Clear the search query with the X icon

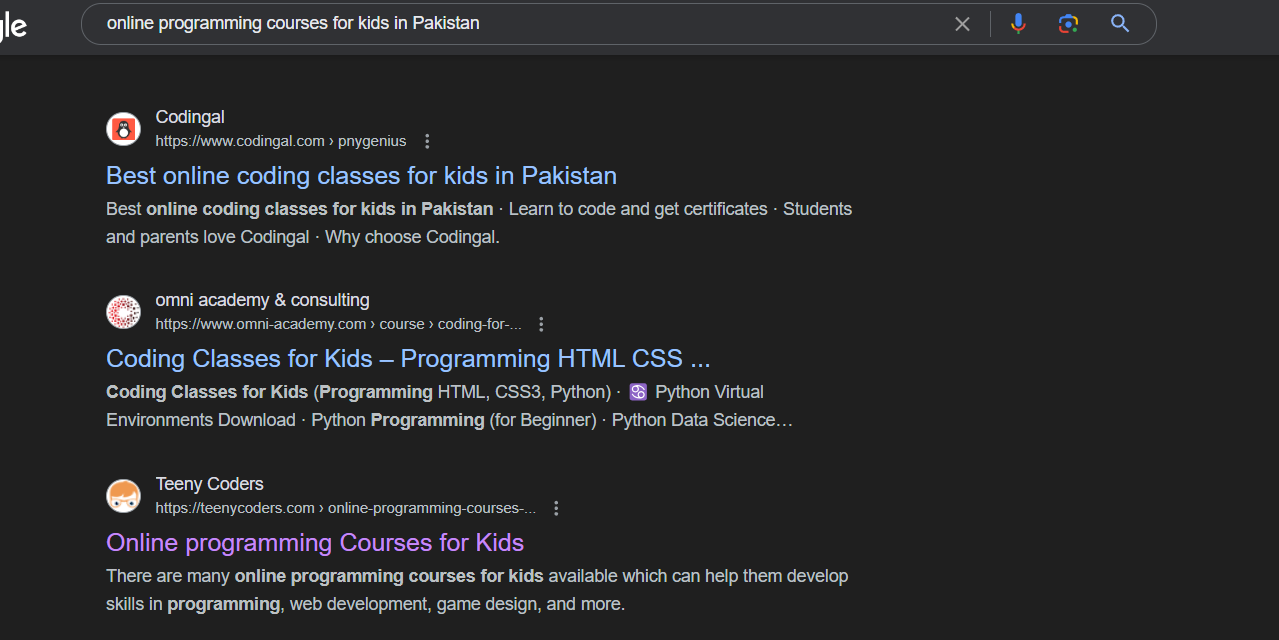pyautogui.click(x=962, y=24)
